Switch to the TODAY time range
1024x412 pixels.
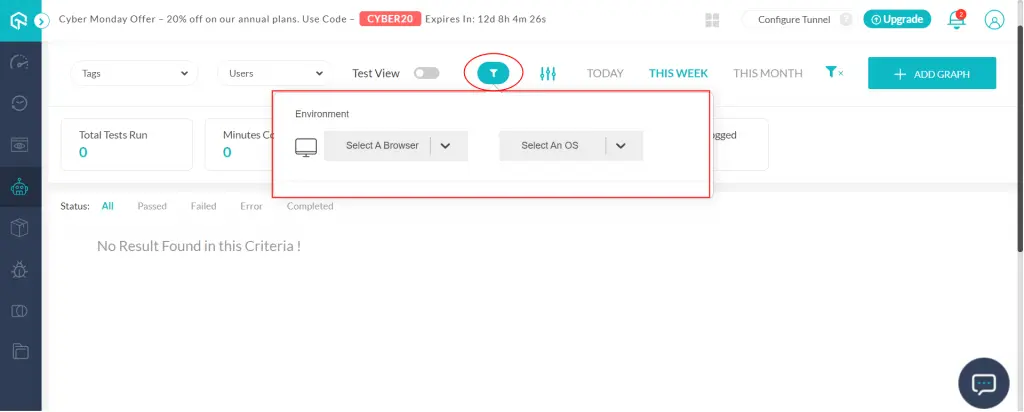point(605,73)
